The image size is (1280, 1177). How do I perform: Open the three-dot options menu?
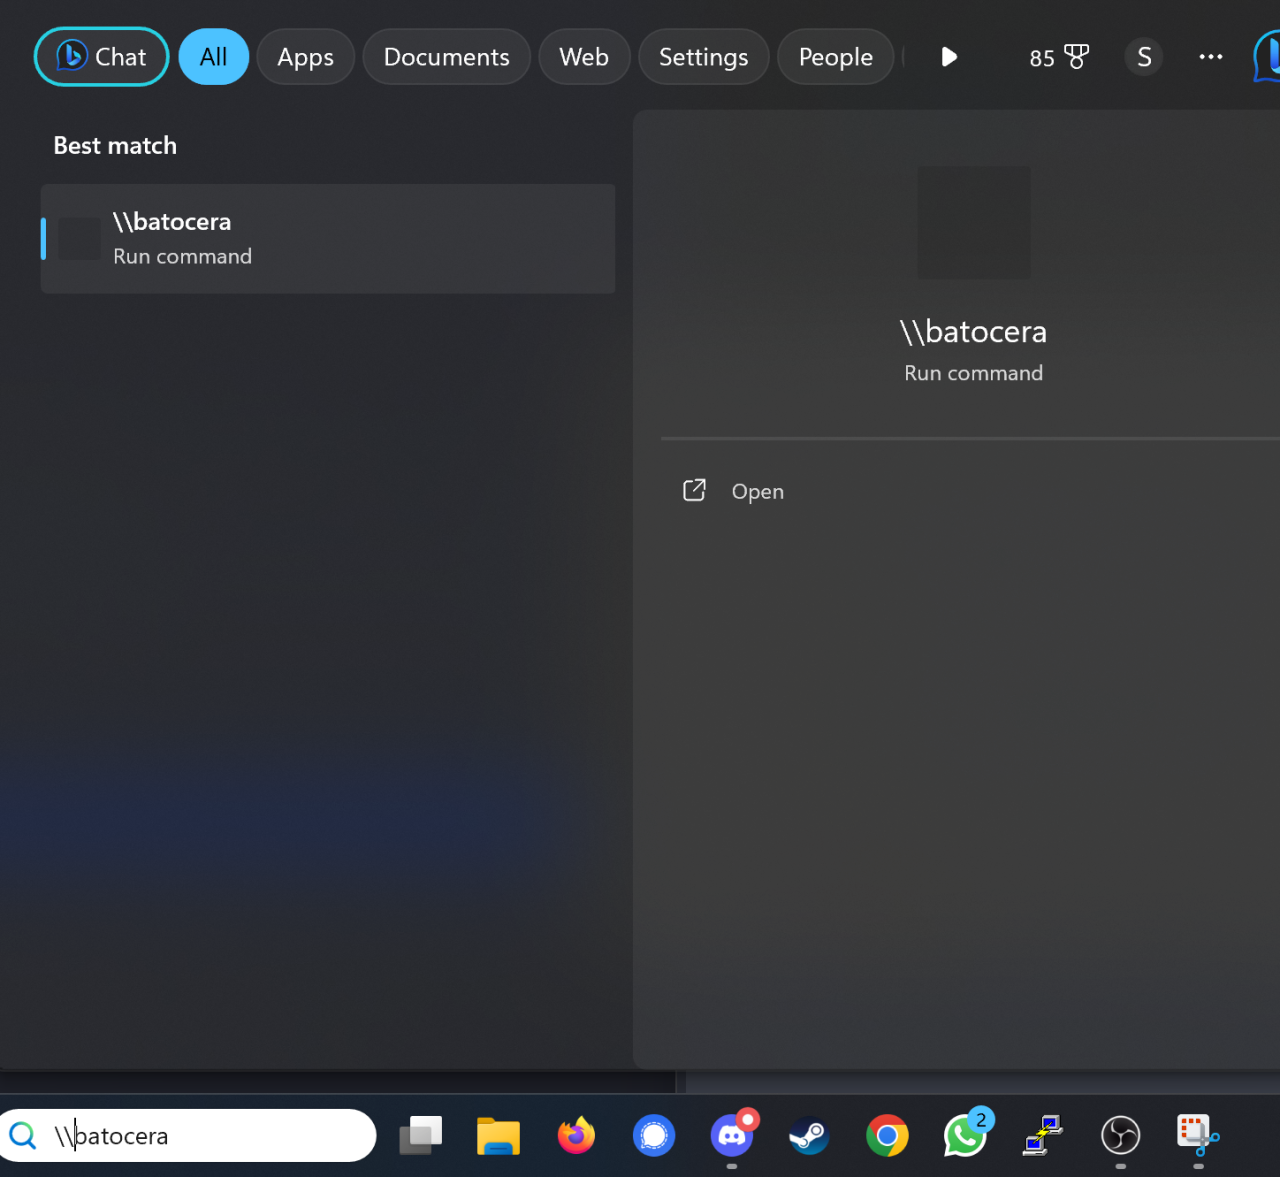click(x=1210, y=57)
